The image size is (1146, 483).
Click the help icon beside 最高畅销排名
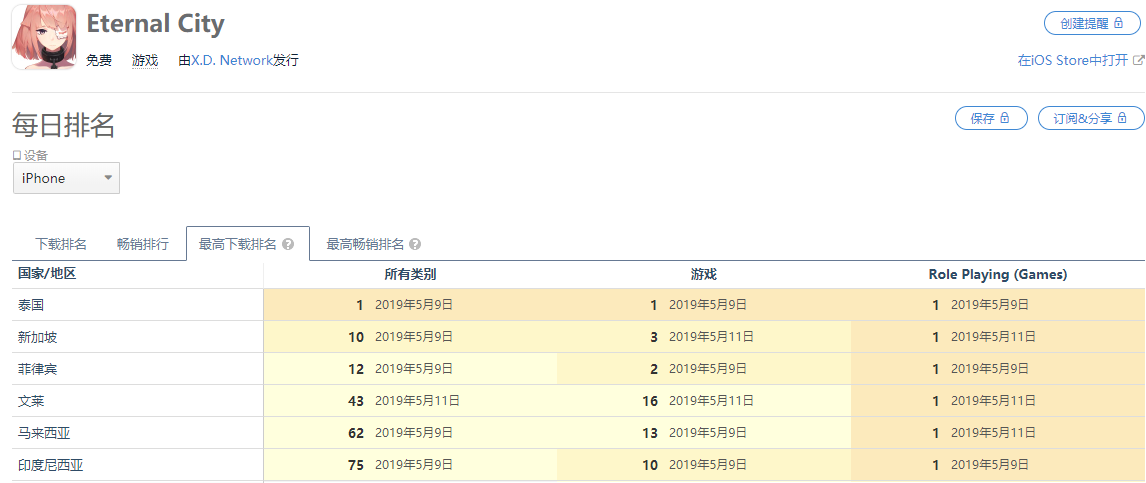pos(415,244)
